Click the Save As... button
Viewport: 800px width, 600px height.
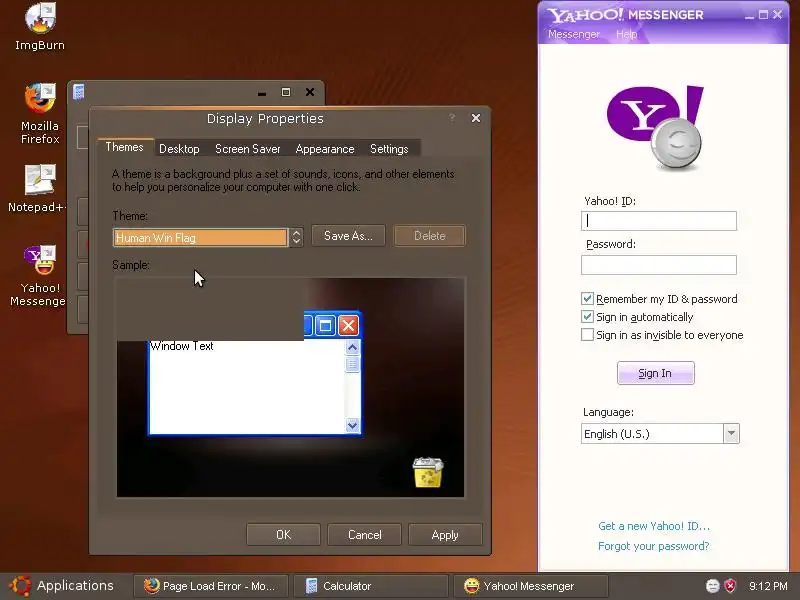348,236
